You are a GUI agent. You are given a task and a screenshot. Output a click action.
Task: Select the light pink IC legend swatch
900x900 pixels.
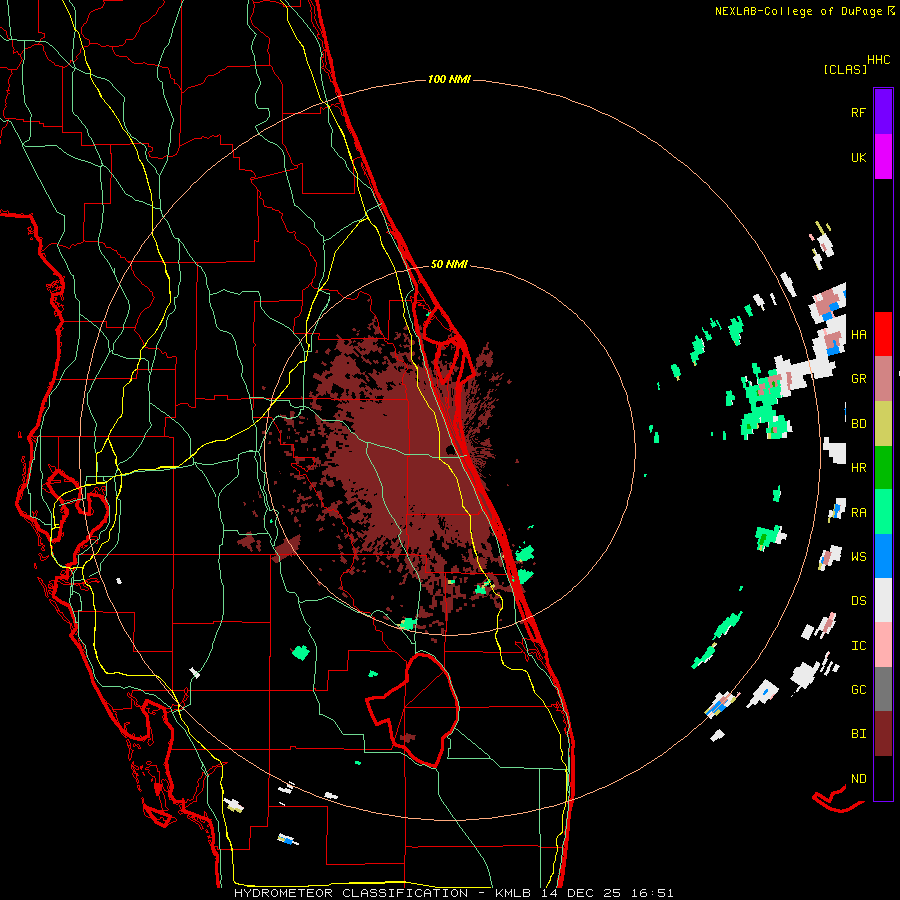(x=883, y=645)
